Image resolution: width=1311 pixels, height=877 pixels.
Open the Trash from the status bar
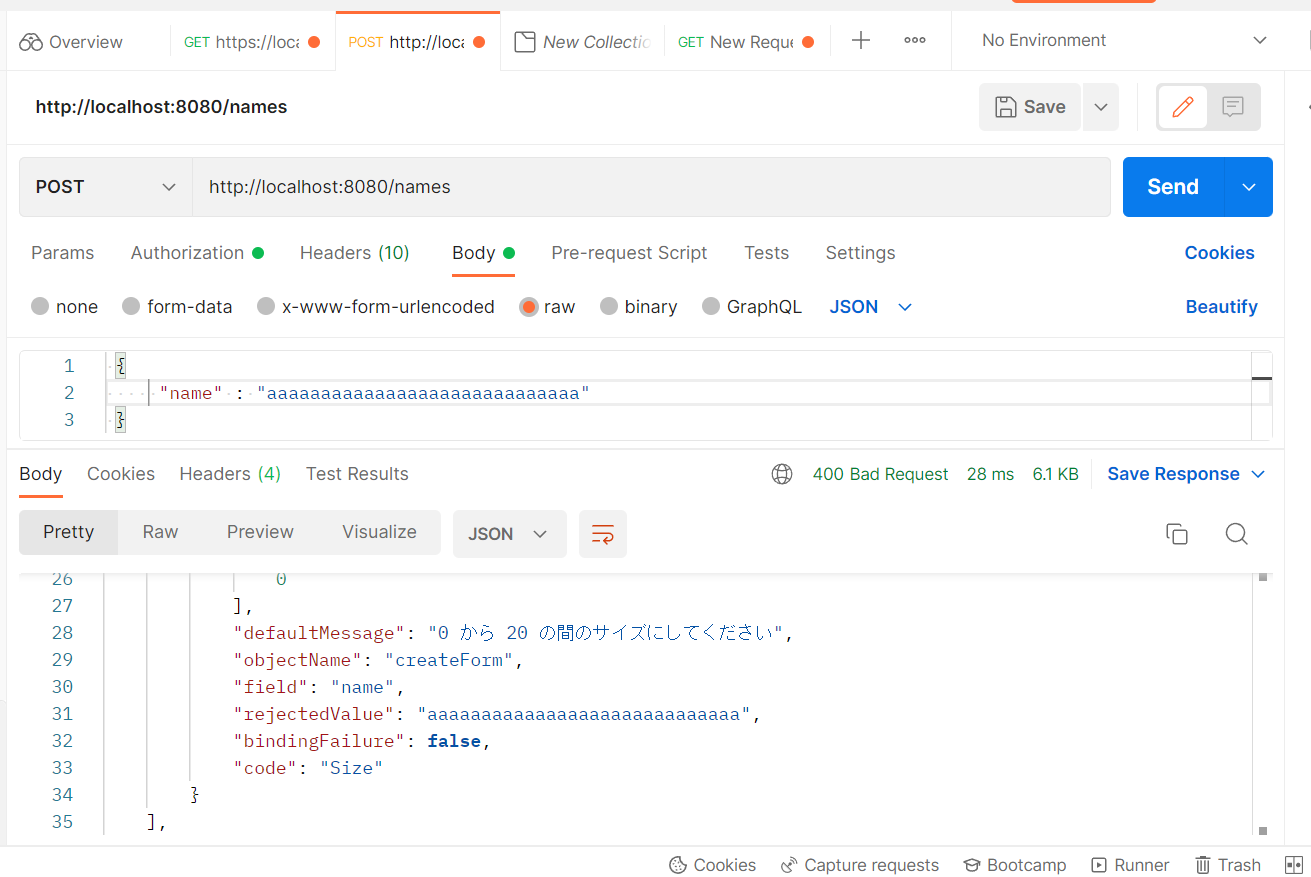coord(1228,864)
